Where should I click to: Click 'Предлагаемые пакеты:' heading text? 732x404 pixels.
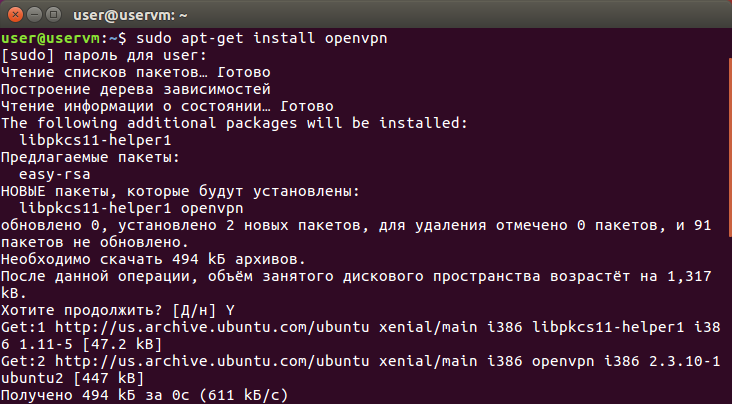(90, 158)
